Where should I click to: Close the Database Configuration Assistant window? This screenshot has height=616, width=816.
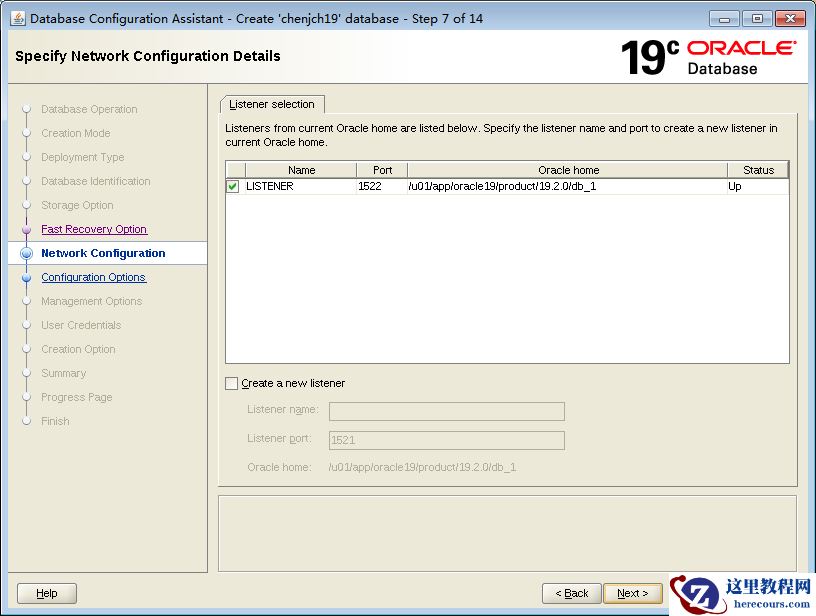click(790, 19)
